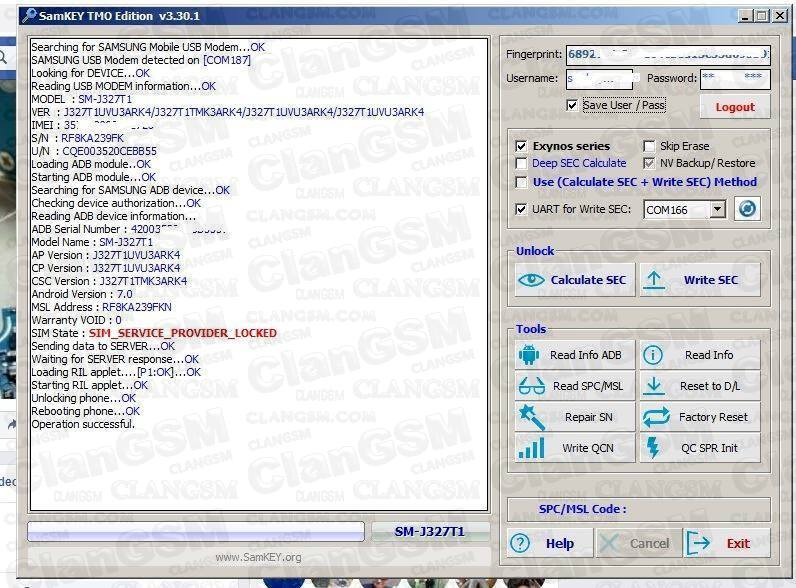Click the S/N value RF8KA239FK in the log
This screenshot has width=796, height=588.
pyautogui.click(x=92, y=138)
